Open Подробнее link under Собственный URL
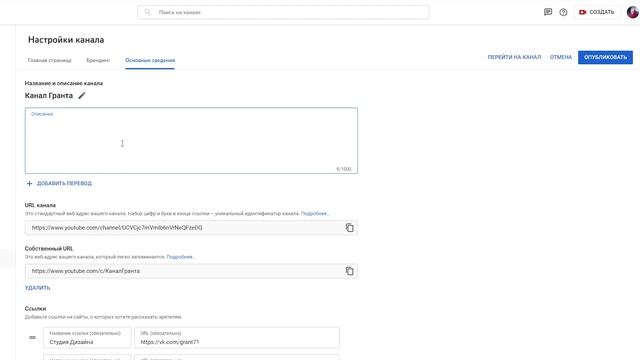The height and width of the screenshot is (360, 640). [x=180, y=257]
